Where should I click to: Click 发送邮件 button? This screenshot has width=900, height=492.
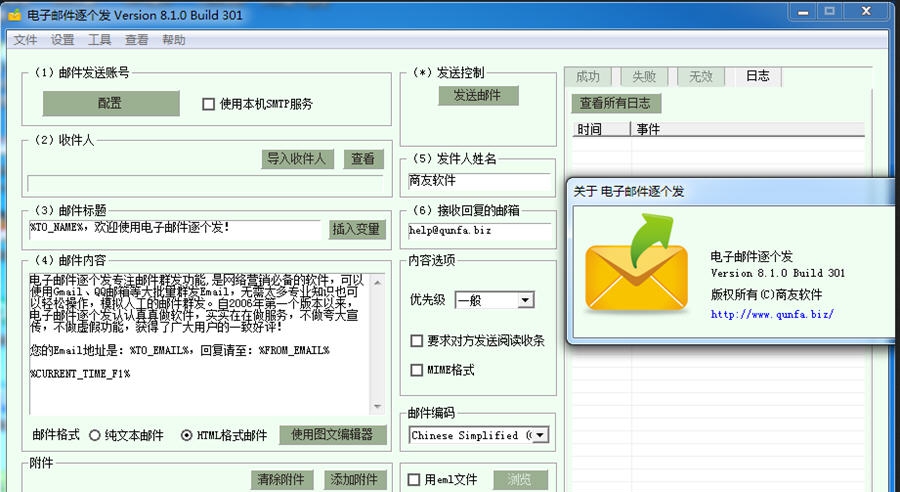pos(478,96)
